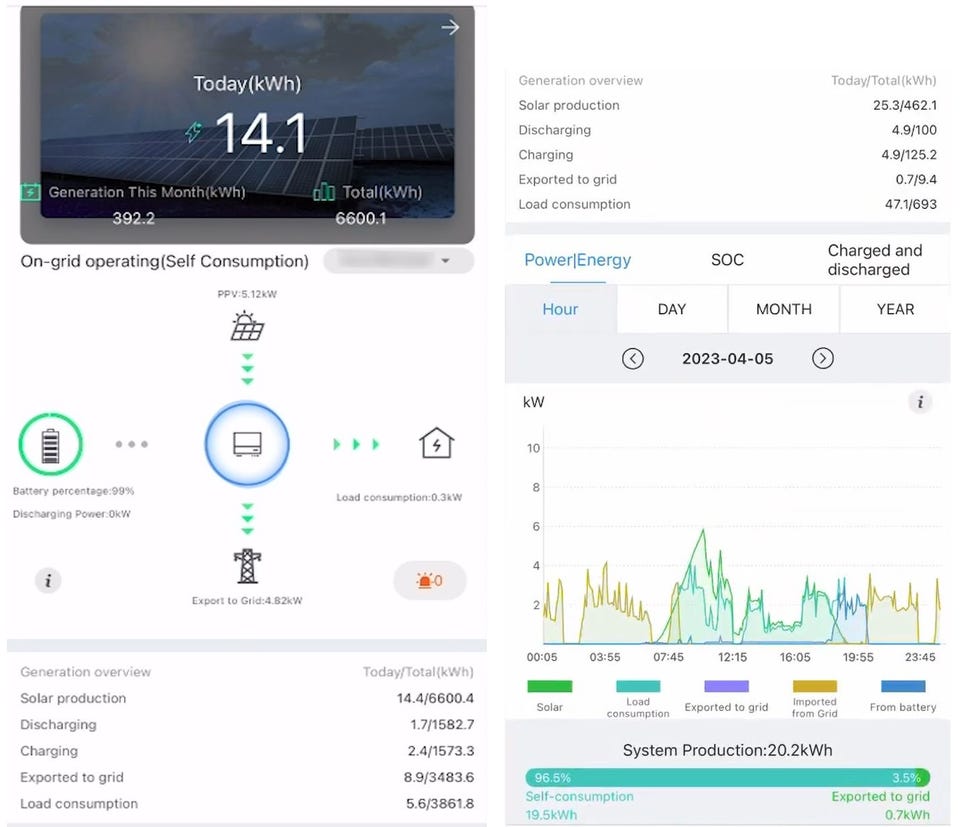Select Solar production value 25.3/462.1
Viewport: 960px width, 827px height.
pos(905,105)
